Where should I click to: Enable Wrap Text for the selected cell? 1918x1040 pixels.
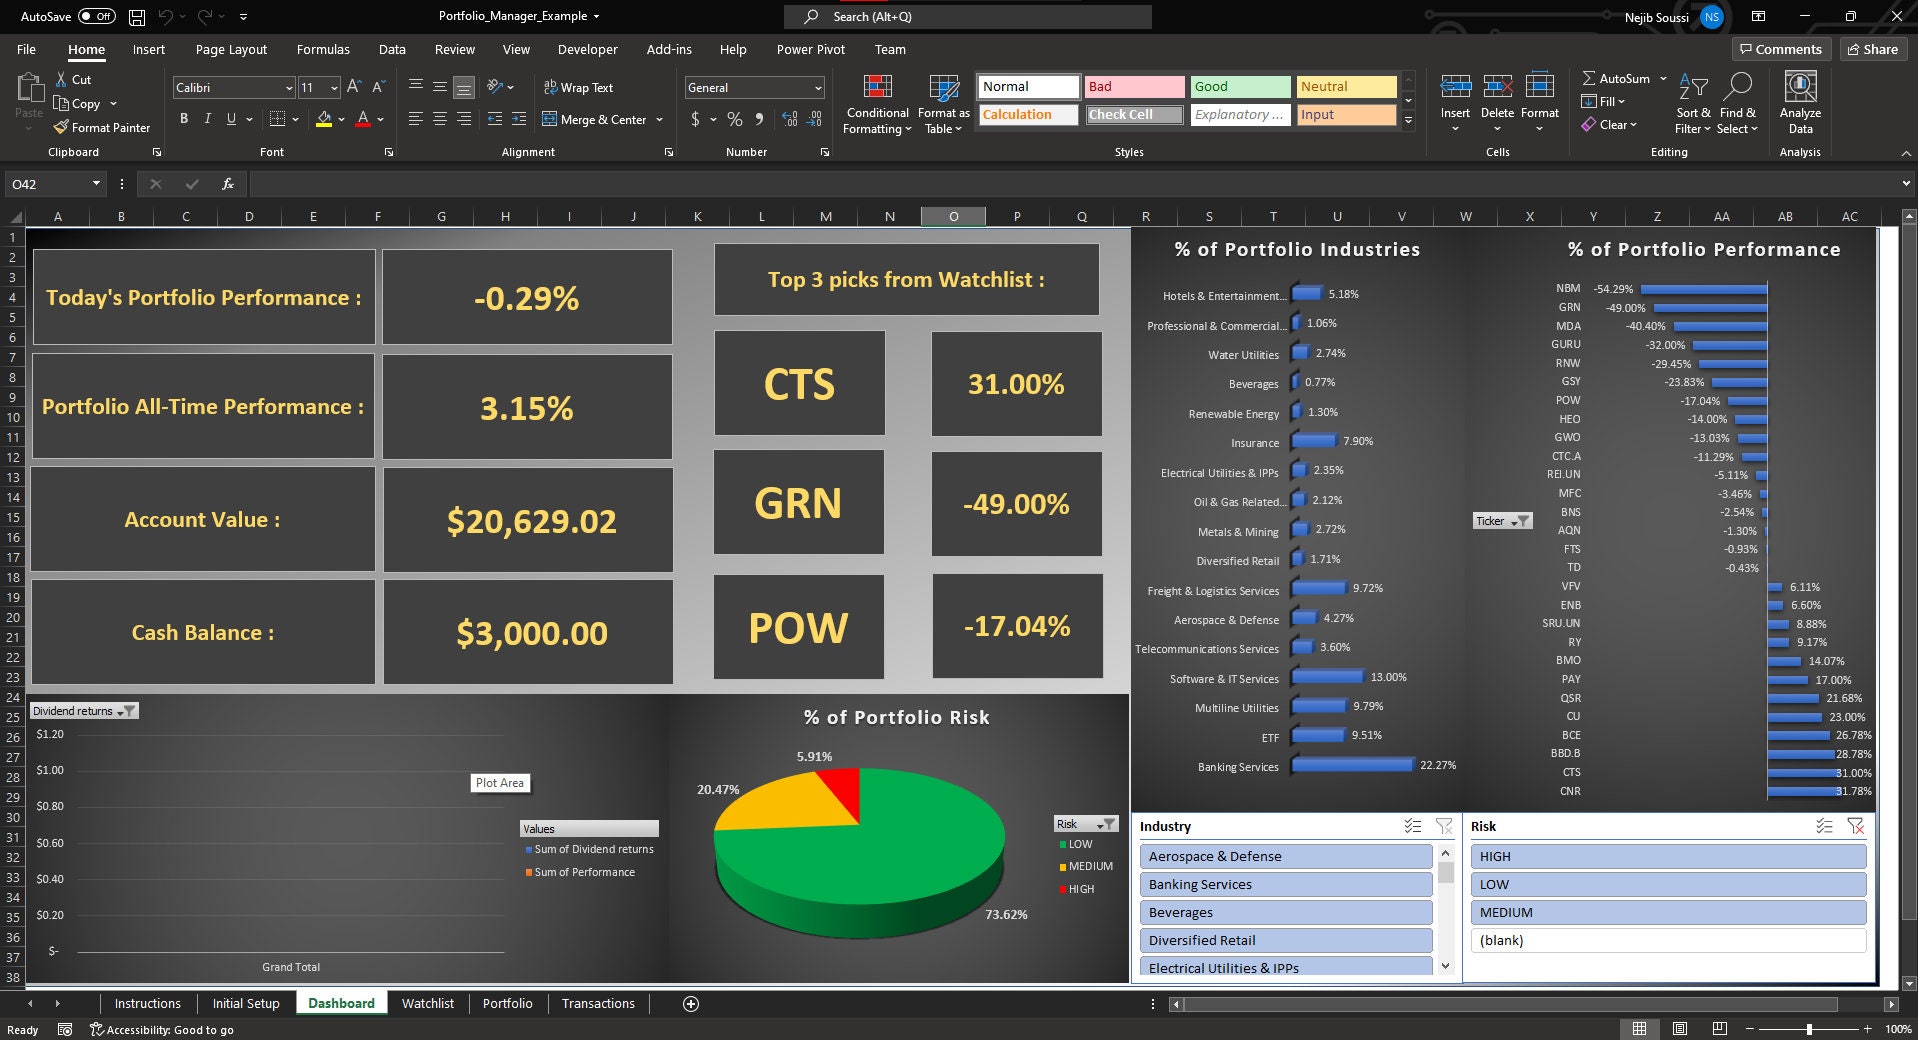[x=578, y=87]
